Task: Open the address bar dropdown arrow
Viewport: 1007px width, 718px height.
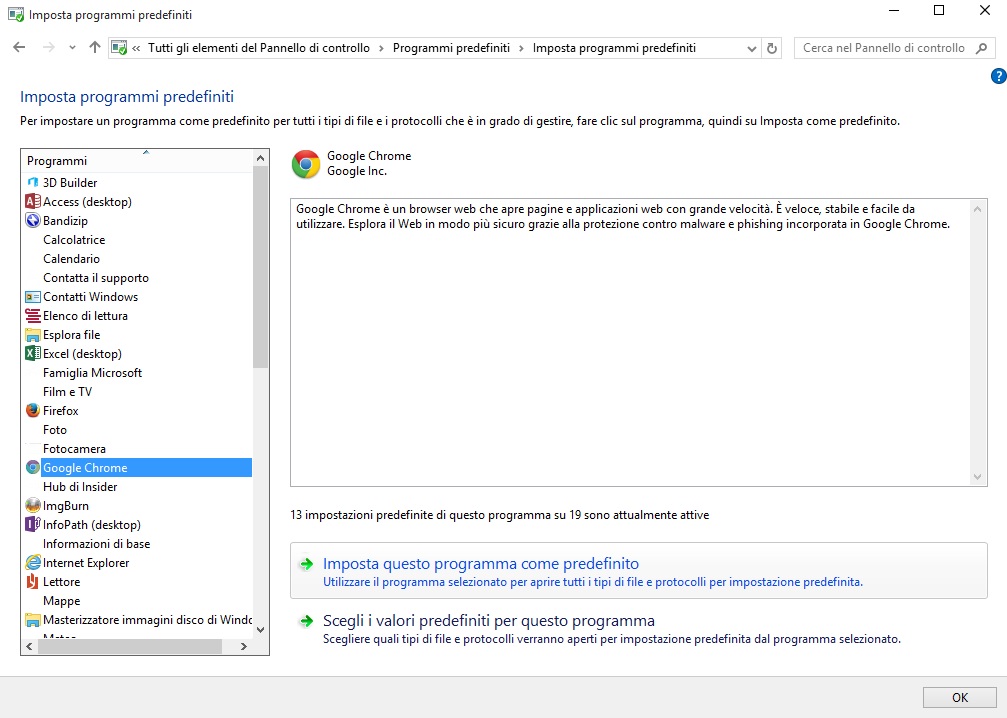Action: point(749,47)
